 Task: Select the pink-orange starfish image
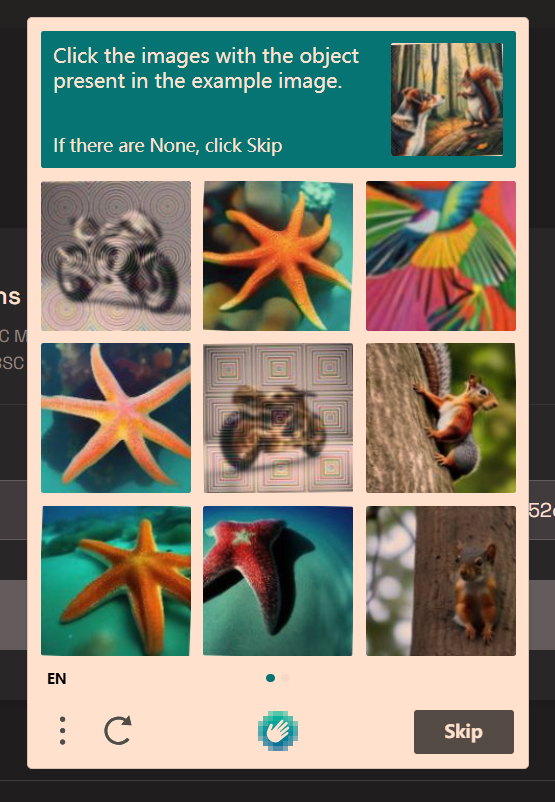click(x=116, y=418)
